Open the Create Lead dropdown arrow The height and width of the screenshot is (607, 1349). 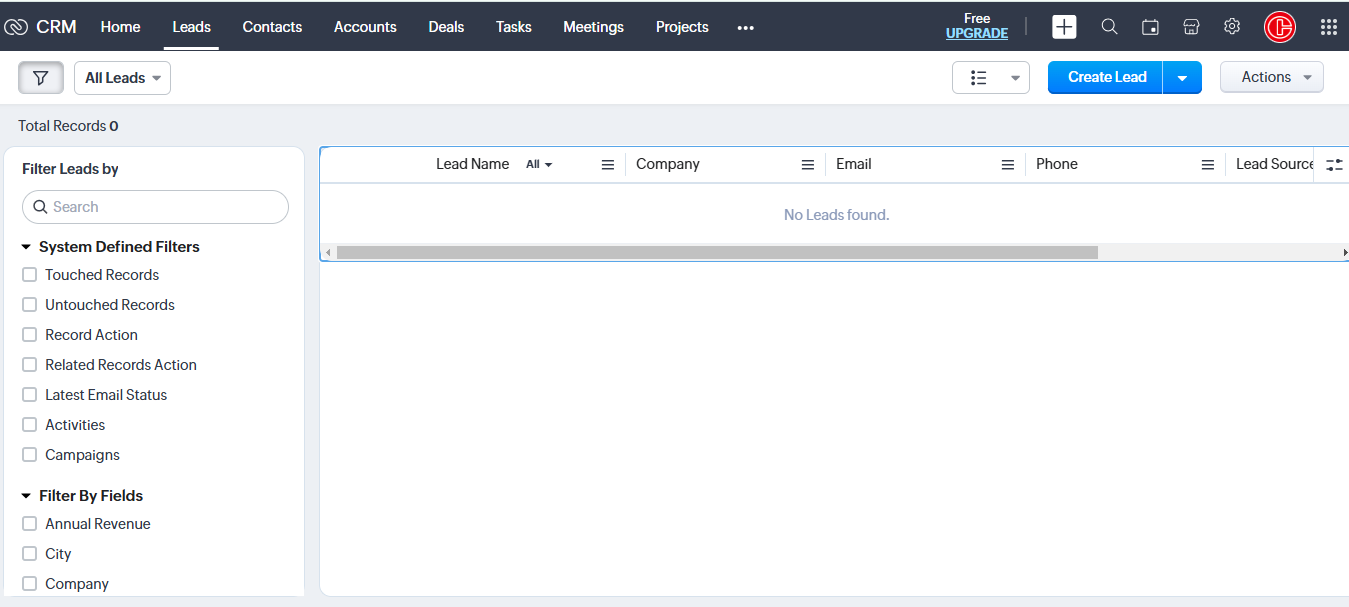coord(1182,78)
